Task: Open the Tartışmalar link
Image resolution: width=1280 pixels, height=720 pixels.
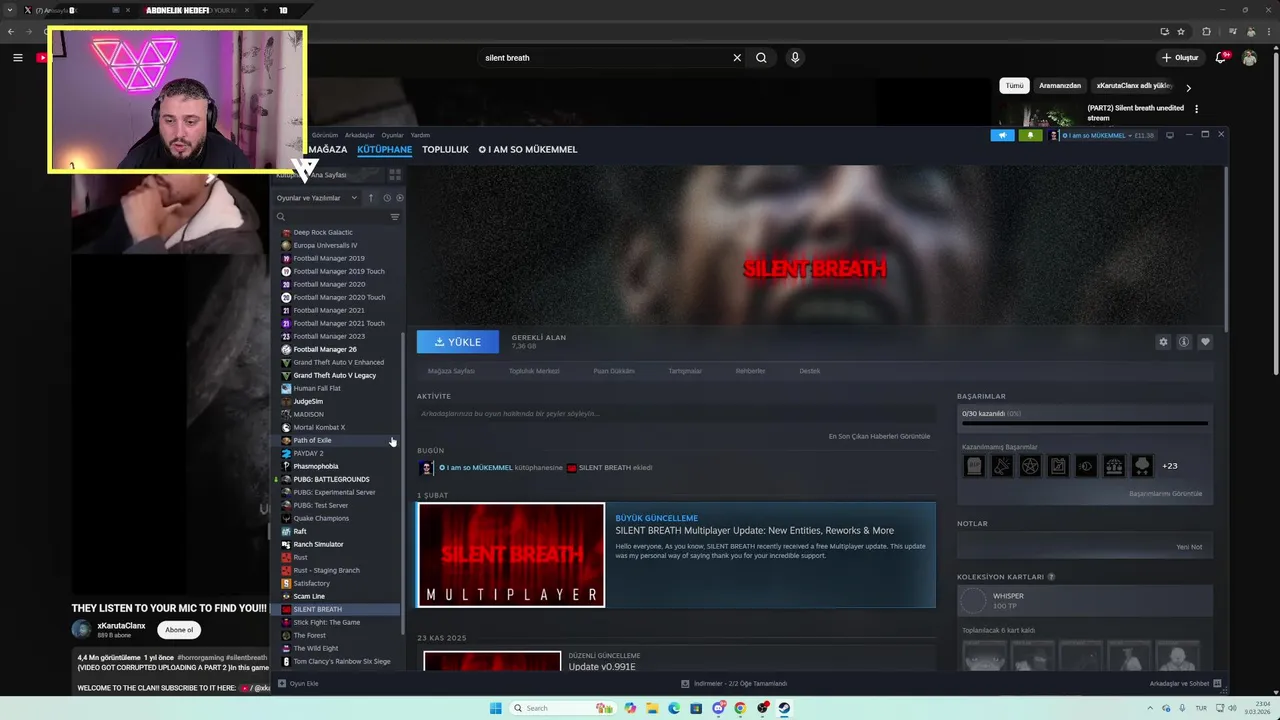Action: tap(685, 371)
